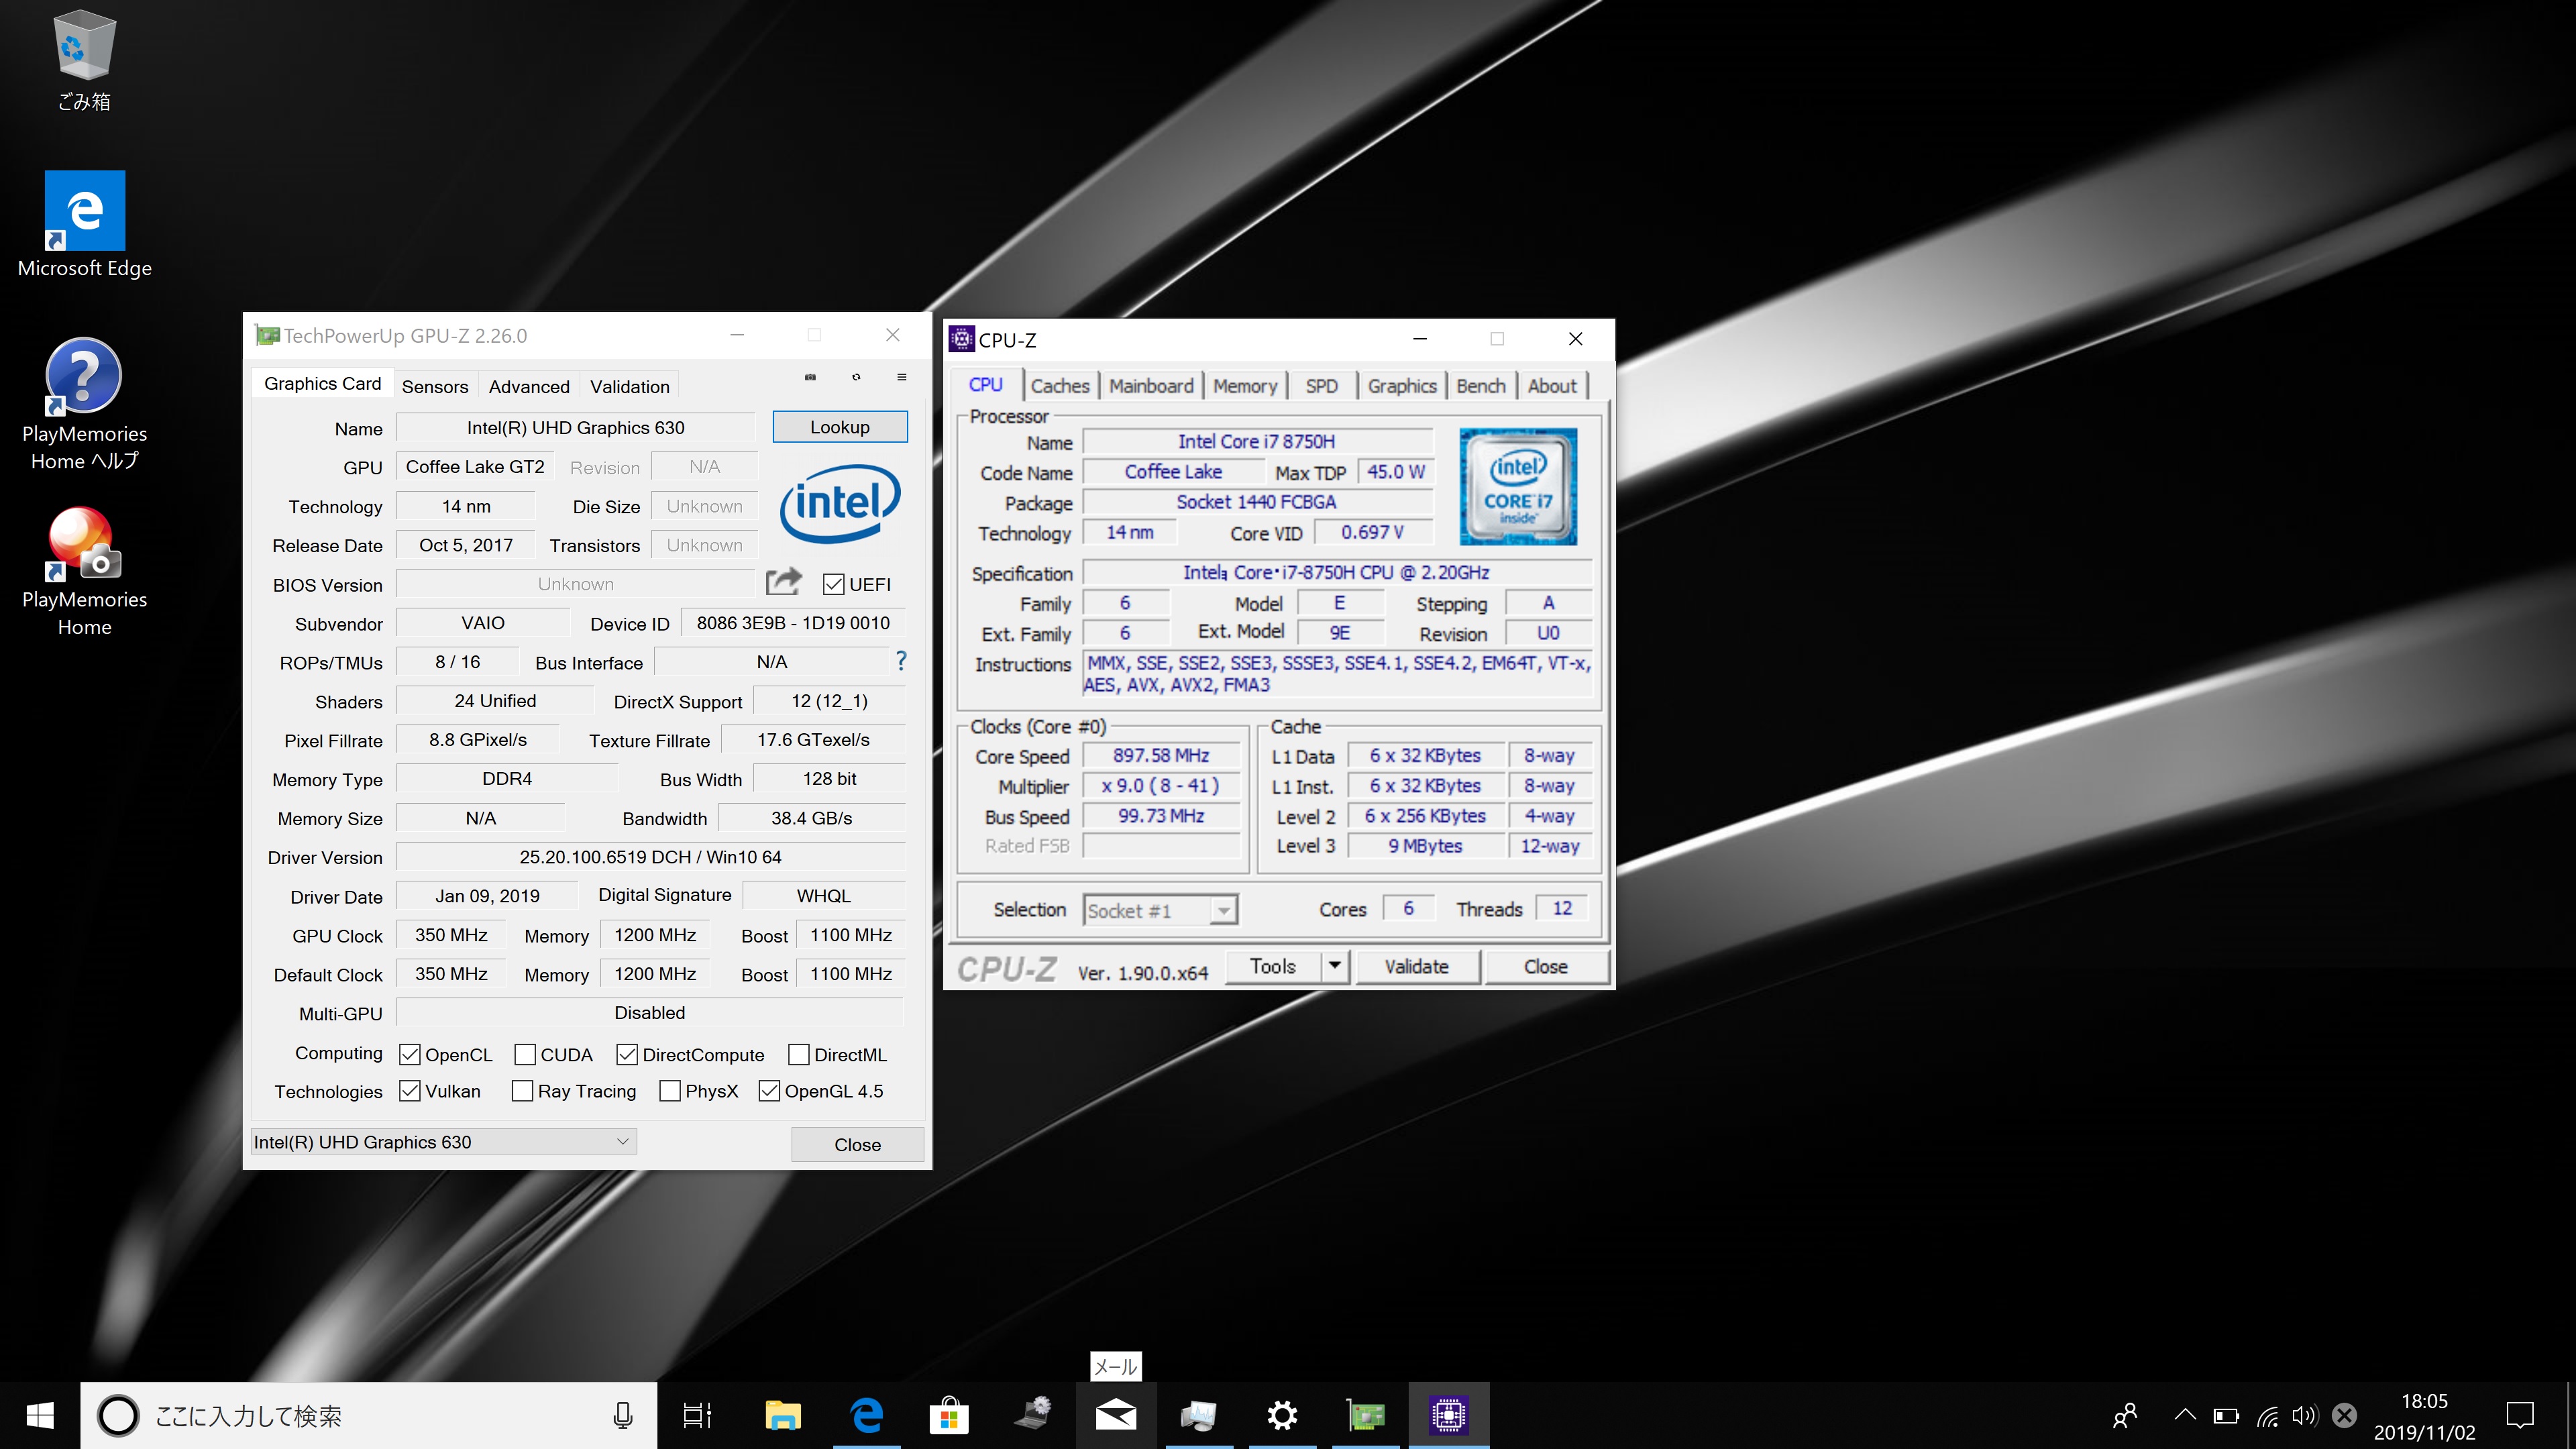Click the Close button in CPU-Z
This screenshot has height=1449, width=2576.
click(x=1546, y=966)
